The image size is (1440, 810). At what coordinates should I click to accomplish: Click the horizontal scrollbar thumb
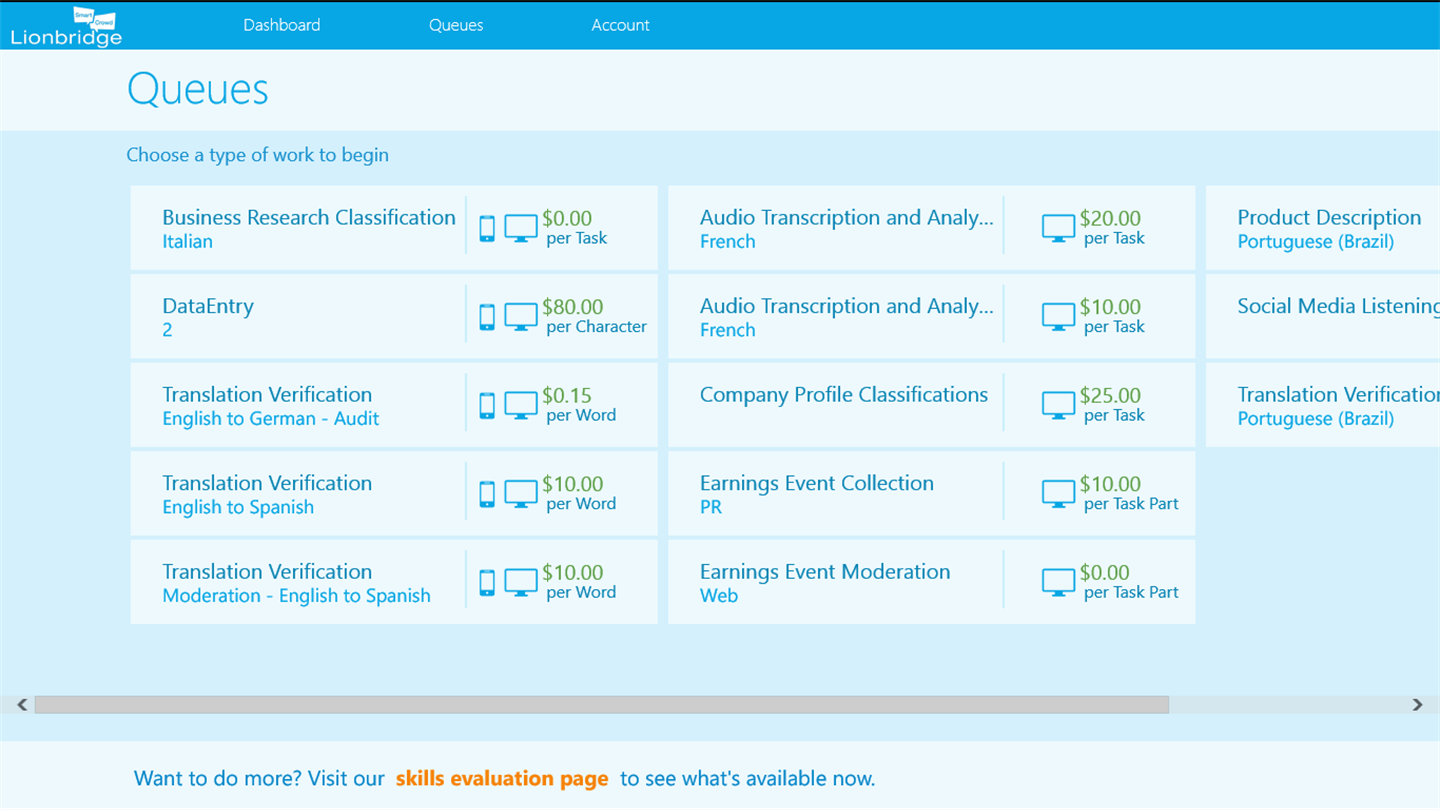tap(601, 705)
